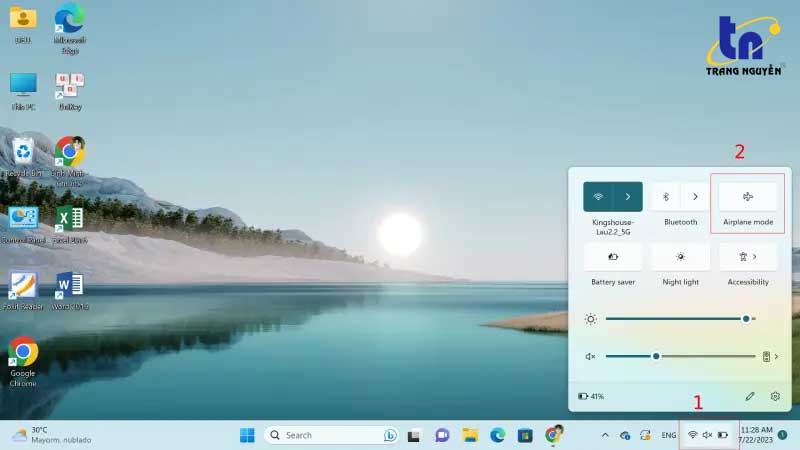The image size is (800, 450).
Task: Open the Windows Start menu
Action: pyautogui.click(x=247, y=435)
